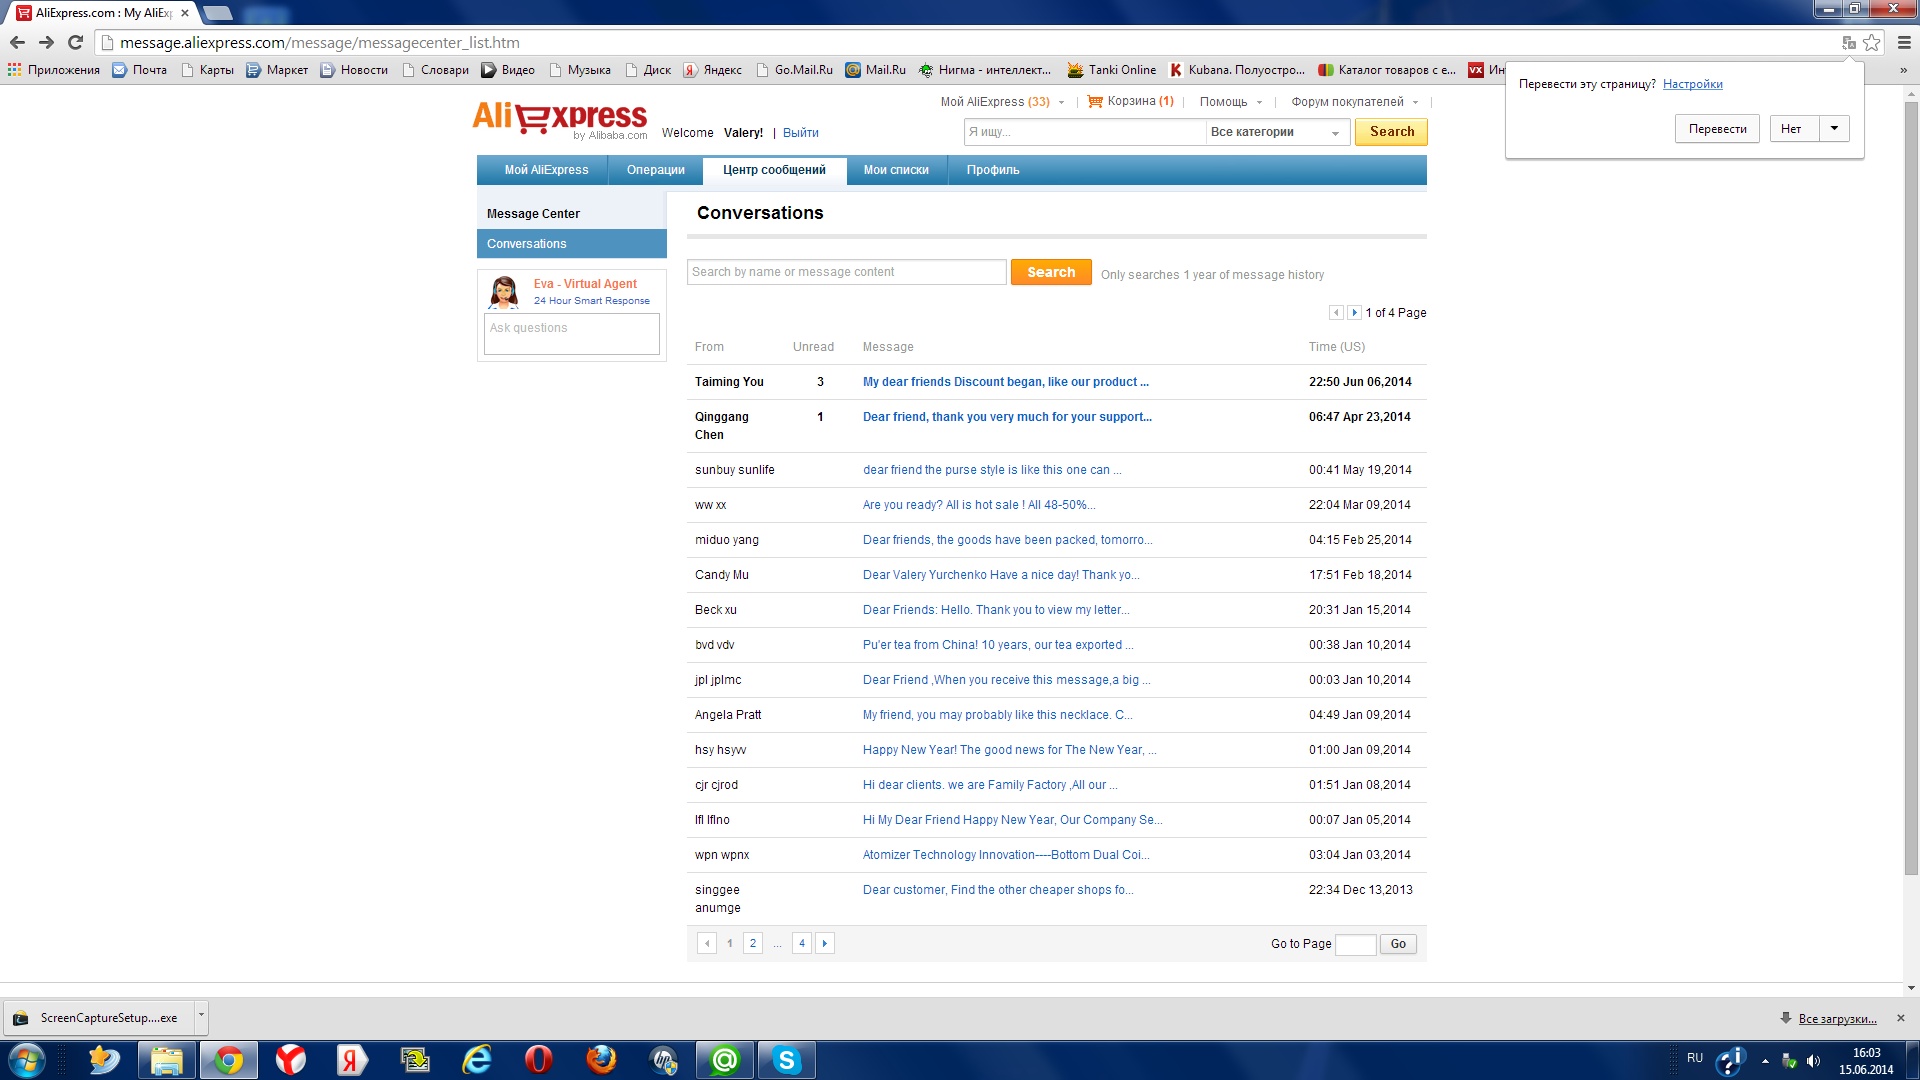
Task: Open the Яндекс bookmark
Action: [713, 70]
